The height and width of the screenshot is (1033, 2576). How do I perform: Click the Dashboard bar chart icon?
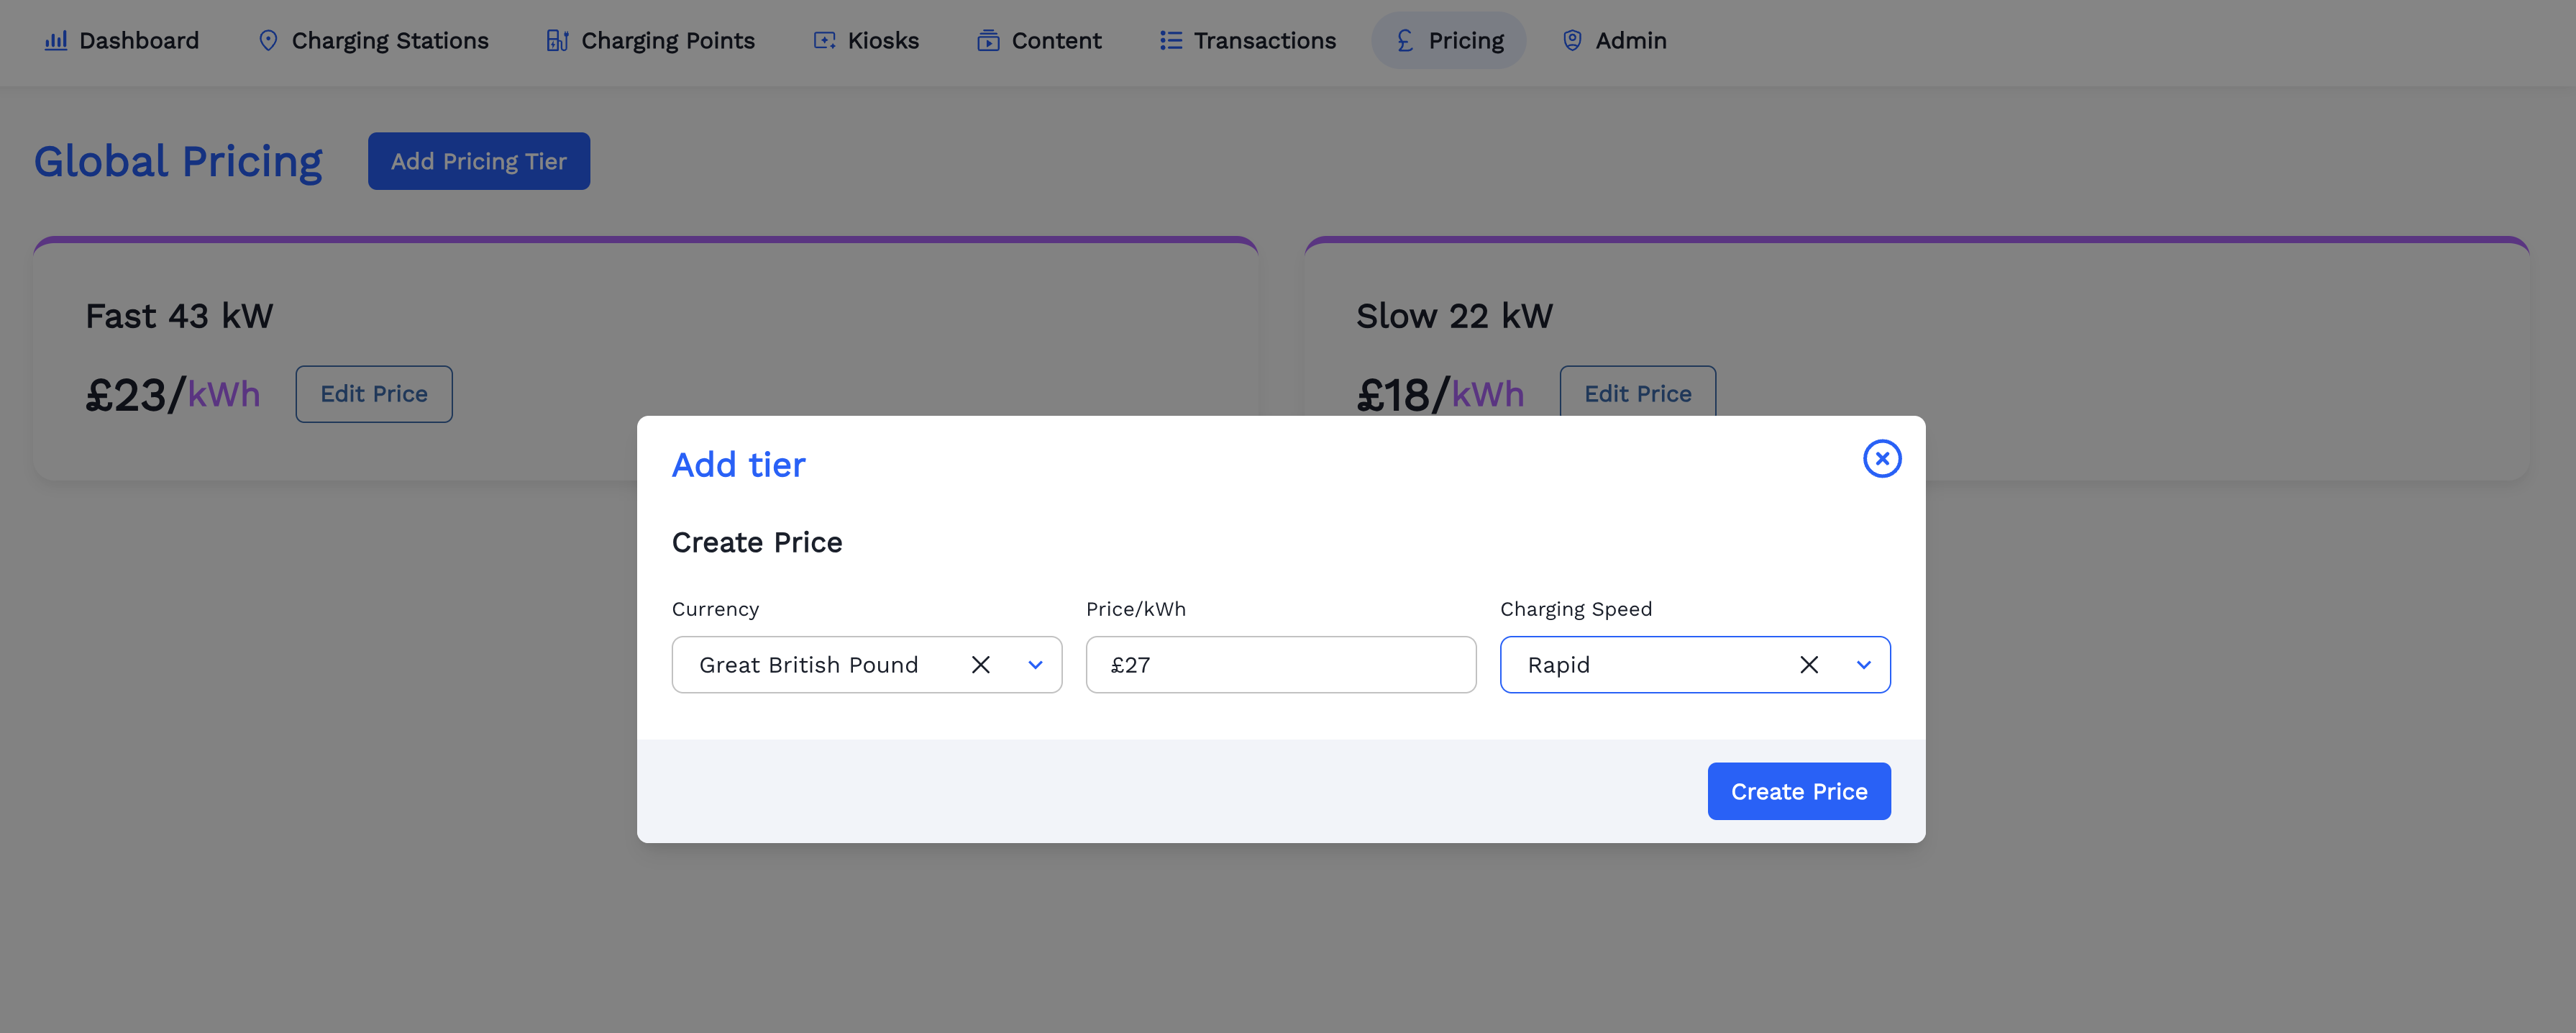point(57,40)
